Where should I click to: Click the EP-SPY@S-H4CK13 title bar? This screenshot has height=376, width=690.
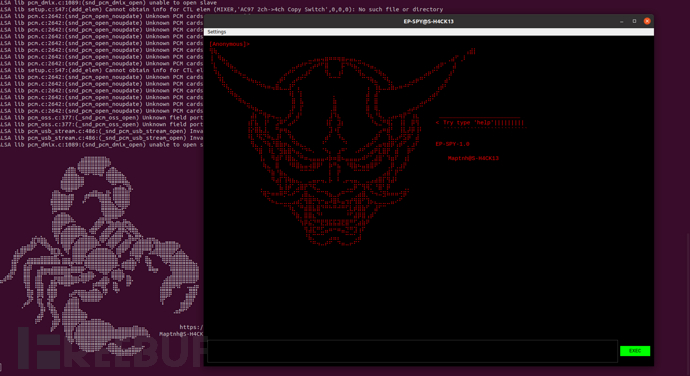tap(429, 21)
